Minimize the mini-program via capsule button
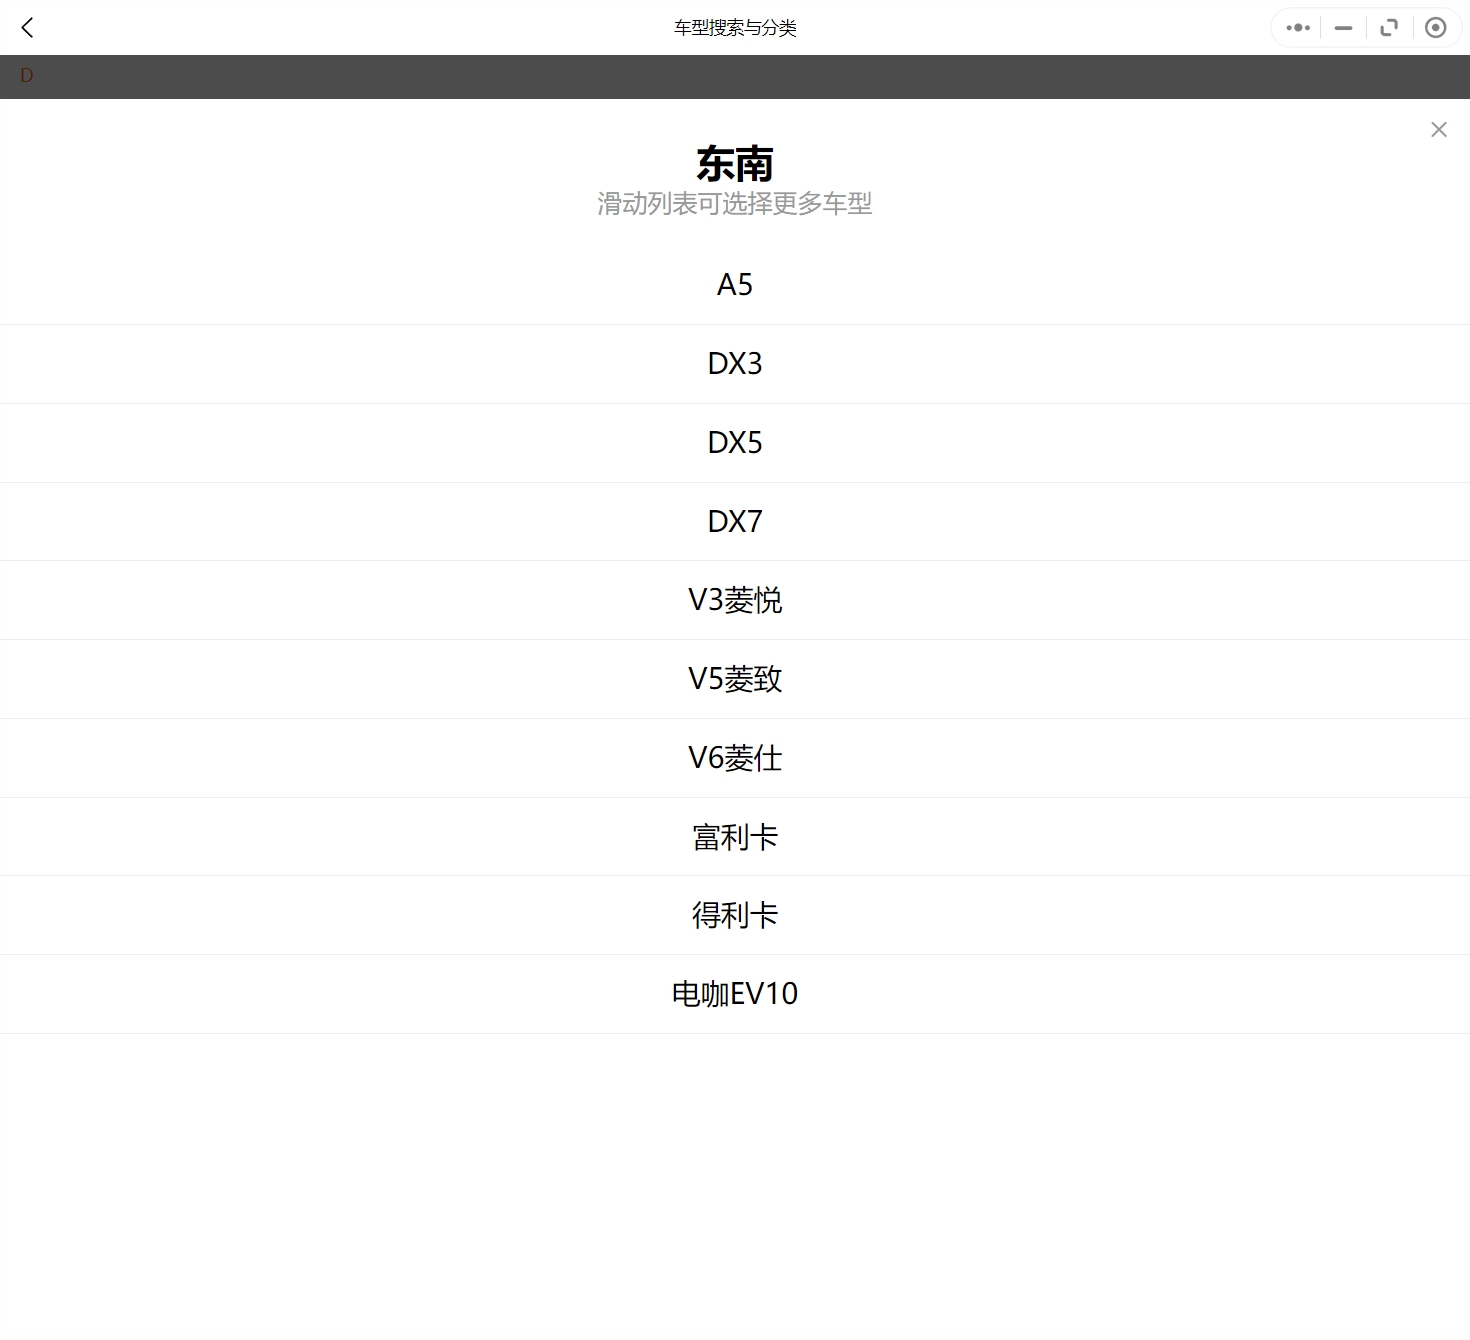1470x1340 pixels. [1342, 27]
